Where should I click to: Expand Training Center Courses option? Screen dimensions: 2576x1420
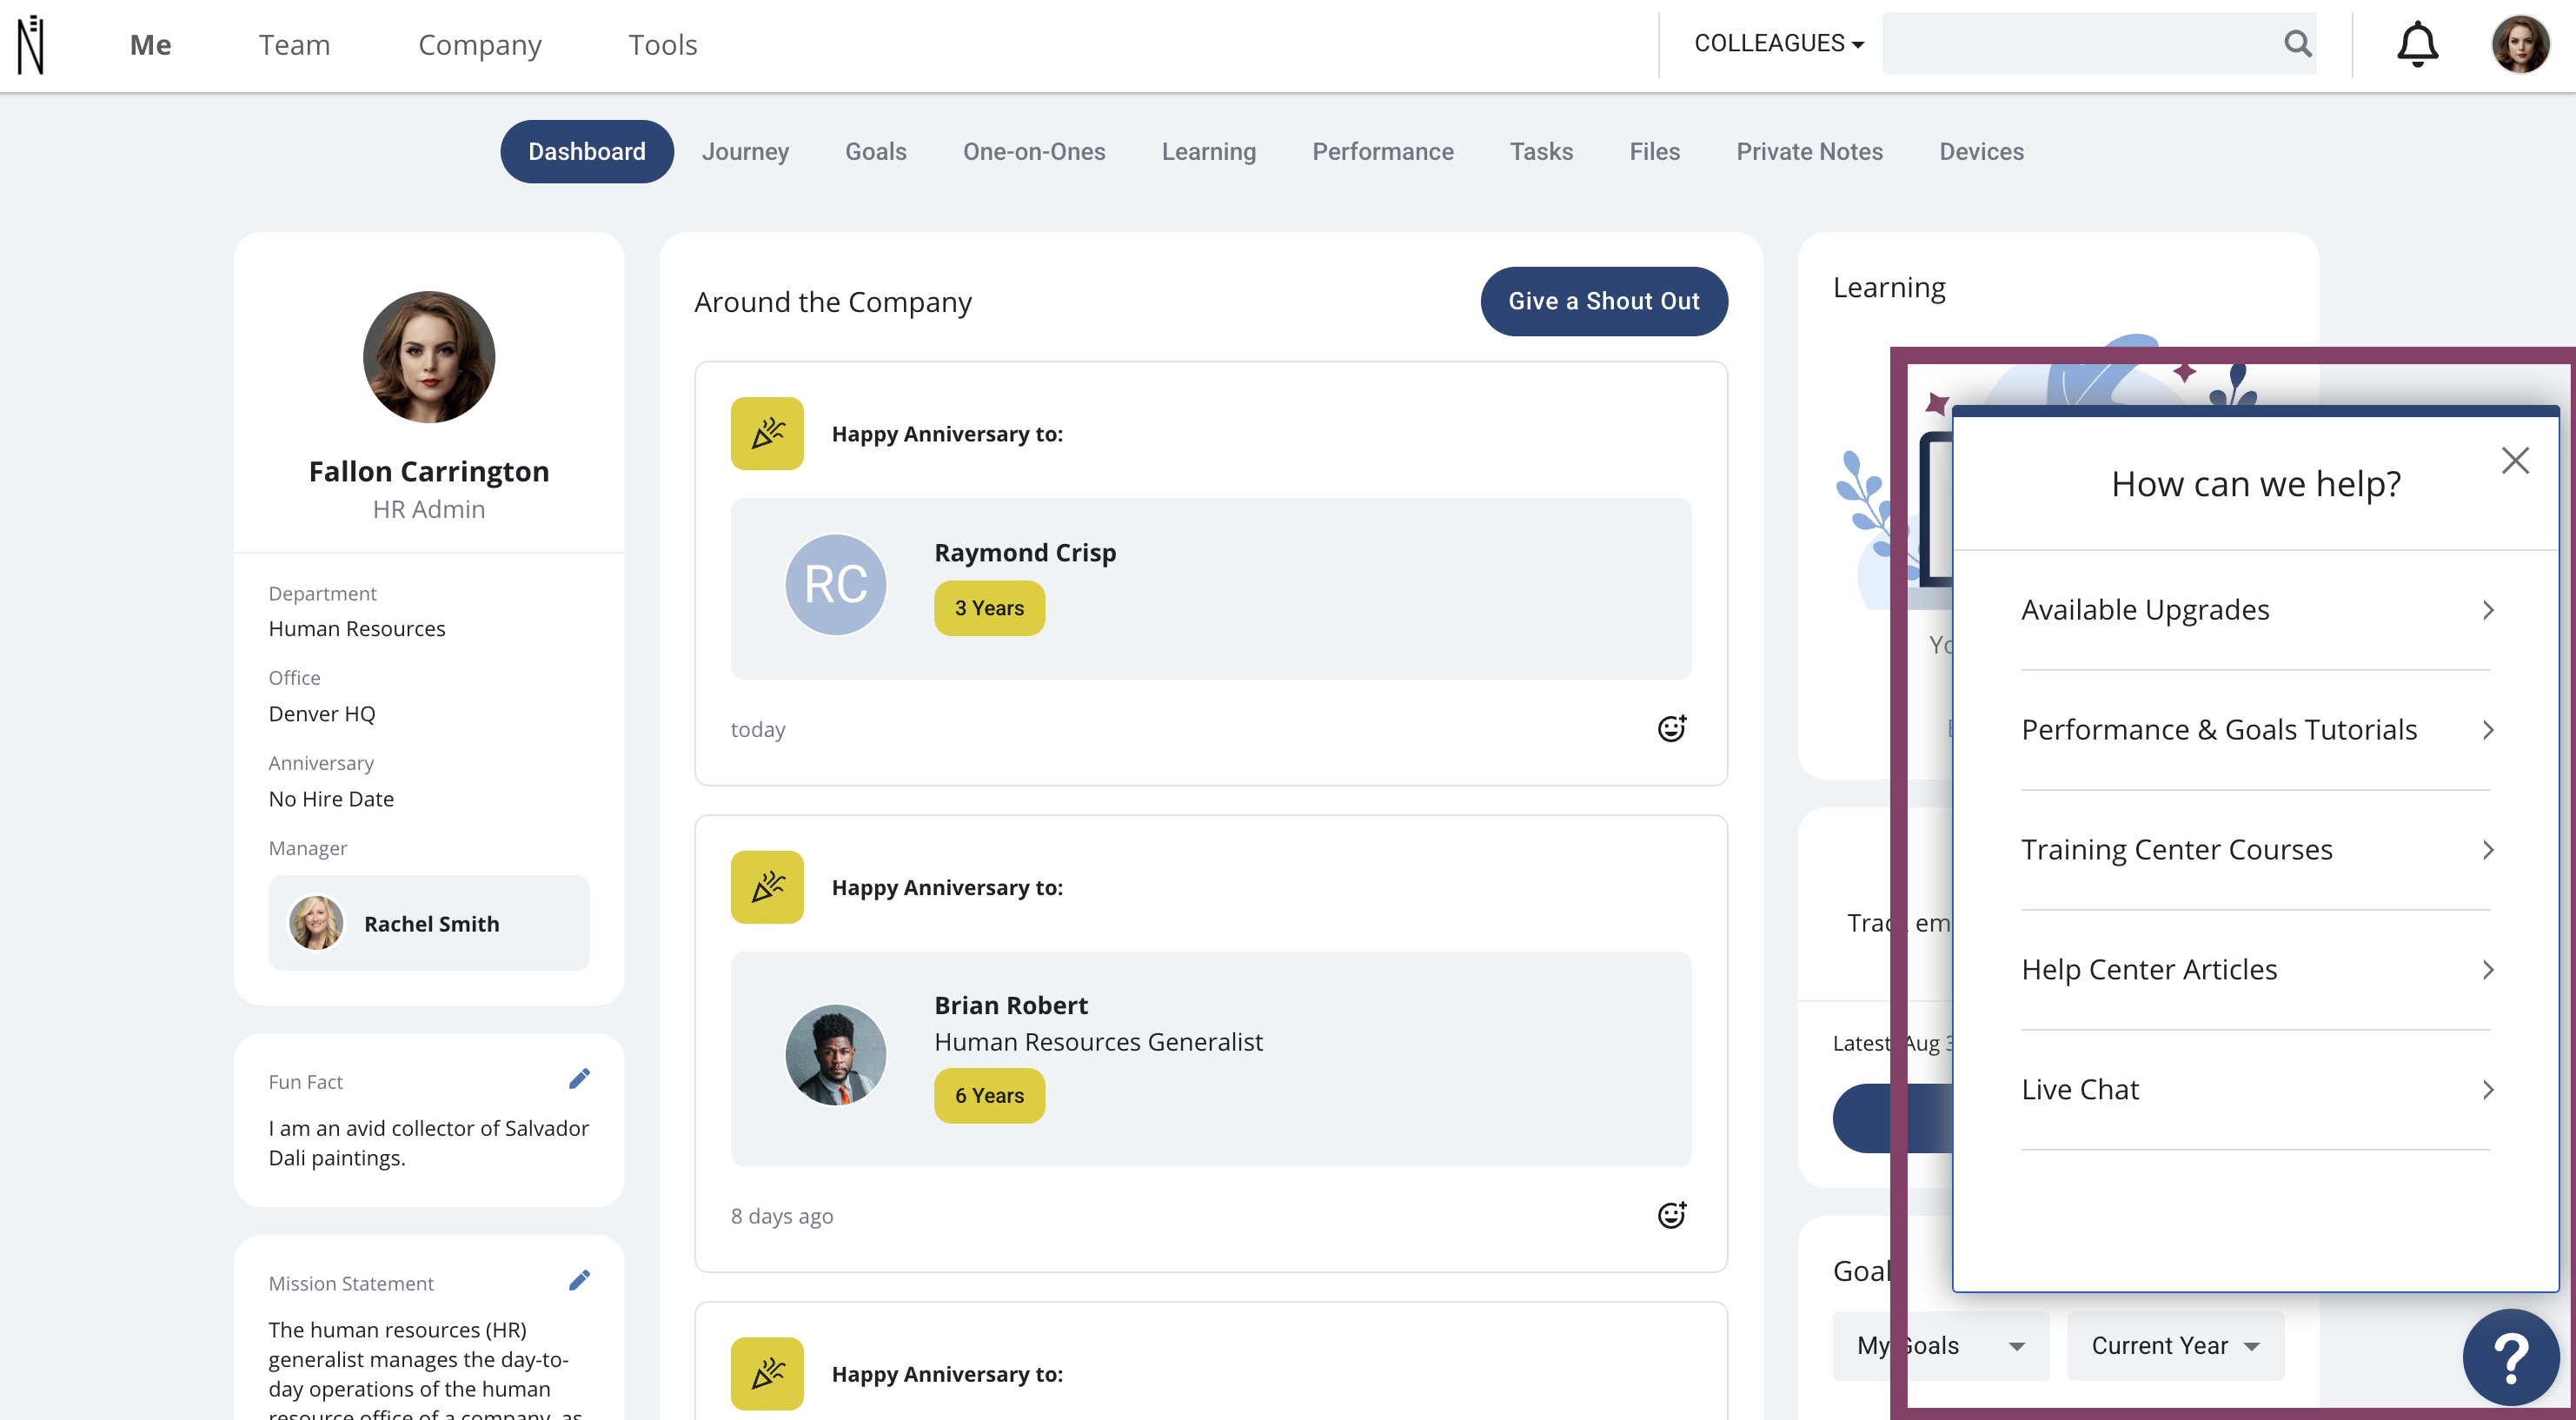[x=2256, y=850]
